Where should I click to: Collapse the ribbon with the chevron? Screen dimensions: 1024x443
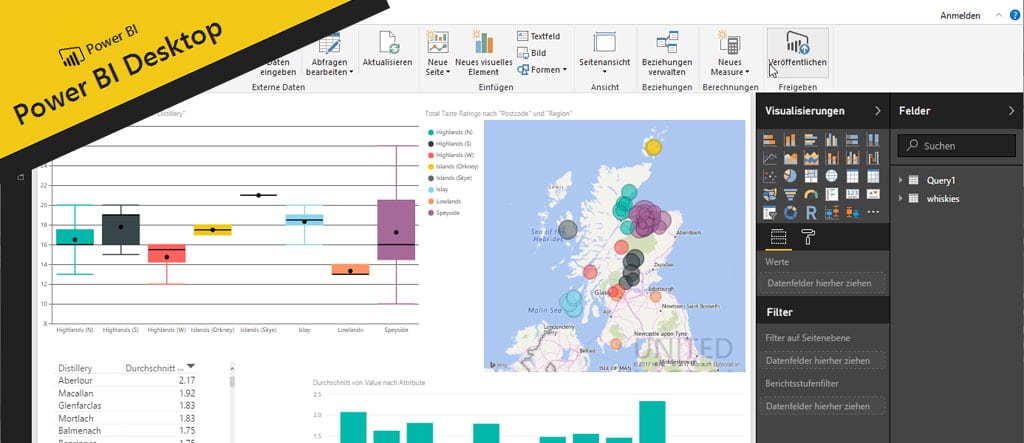pos(998,15)
